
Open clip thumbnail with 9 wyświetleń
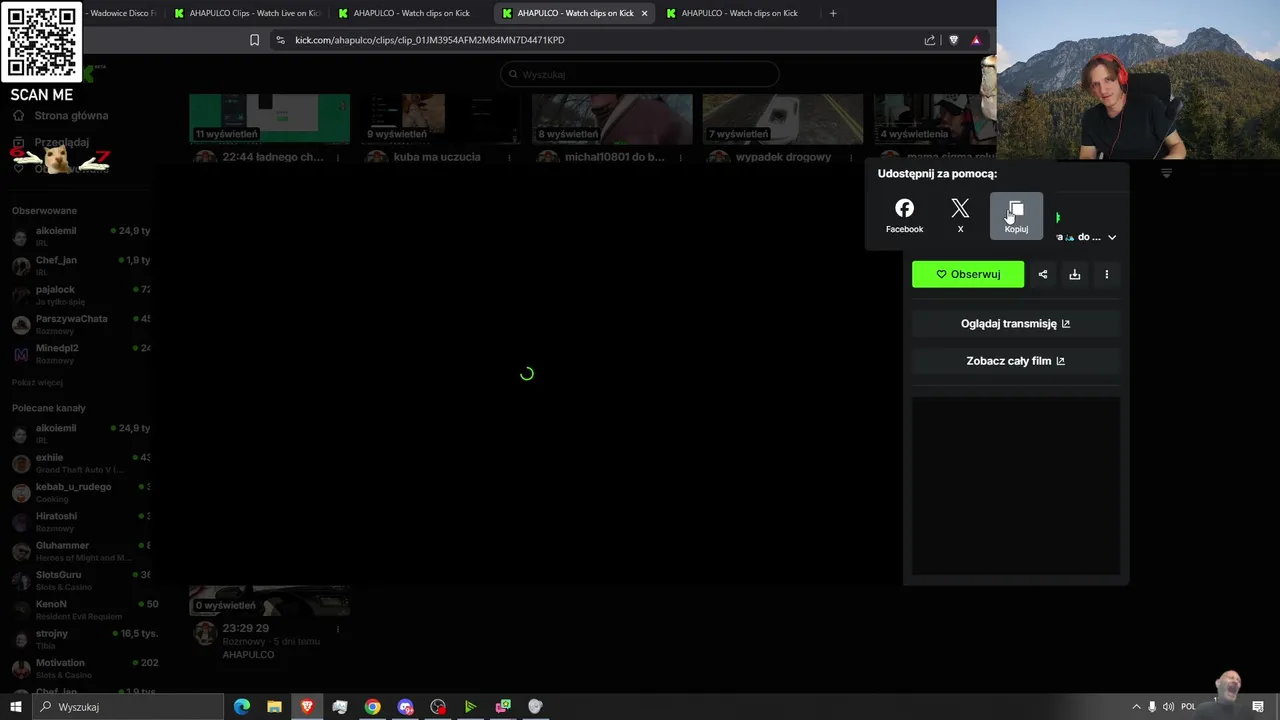click(441, 119)
